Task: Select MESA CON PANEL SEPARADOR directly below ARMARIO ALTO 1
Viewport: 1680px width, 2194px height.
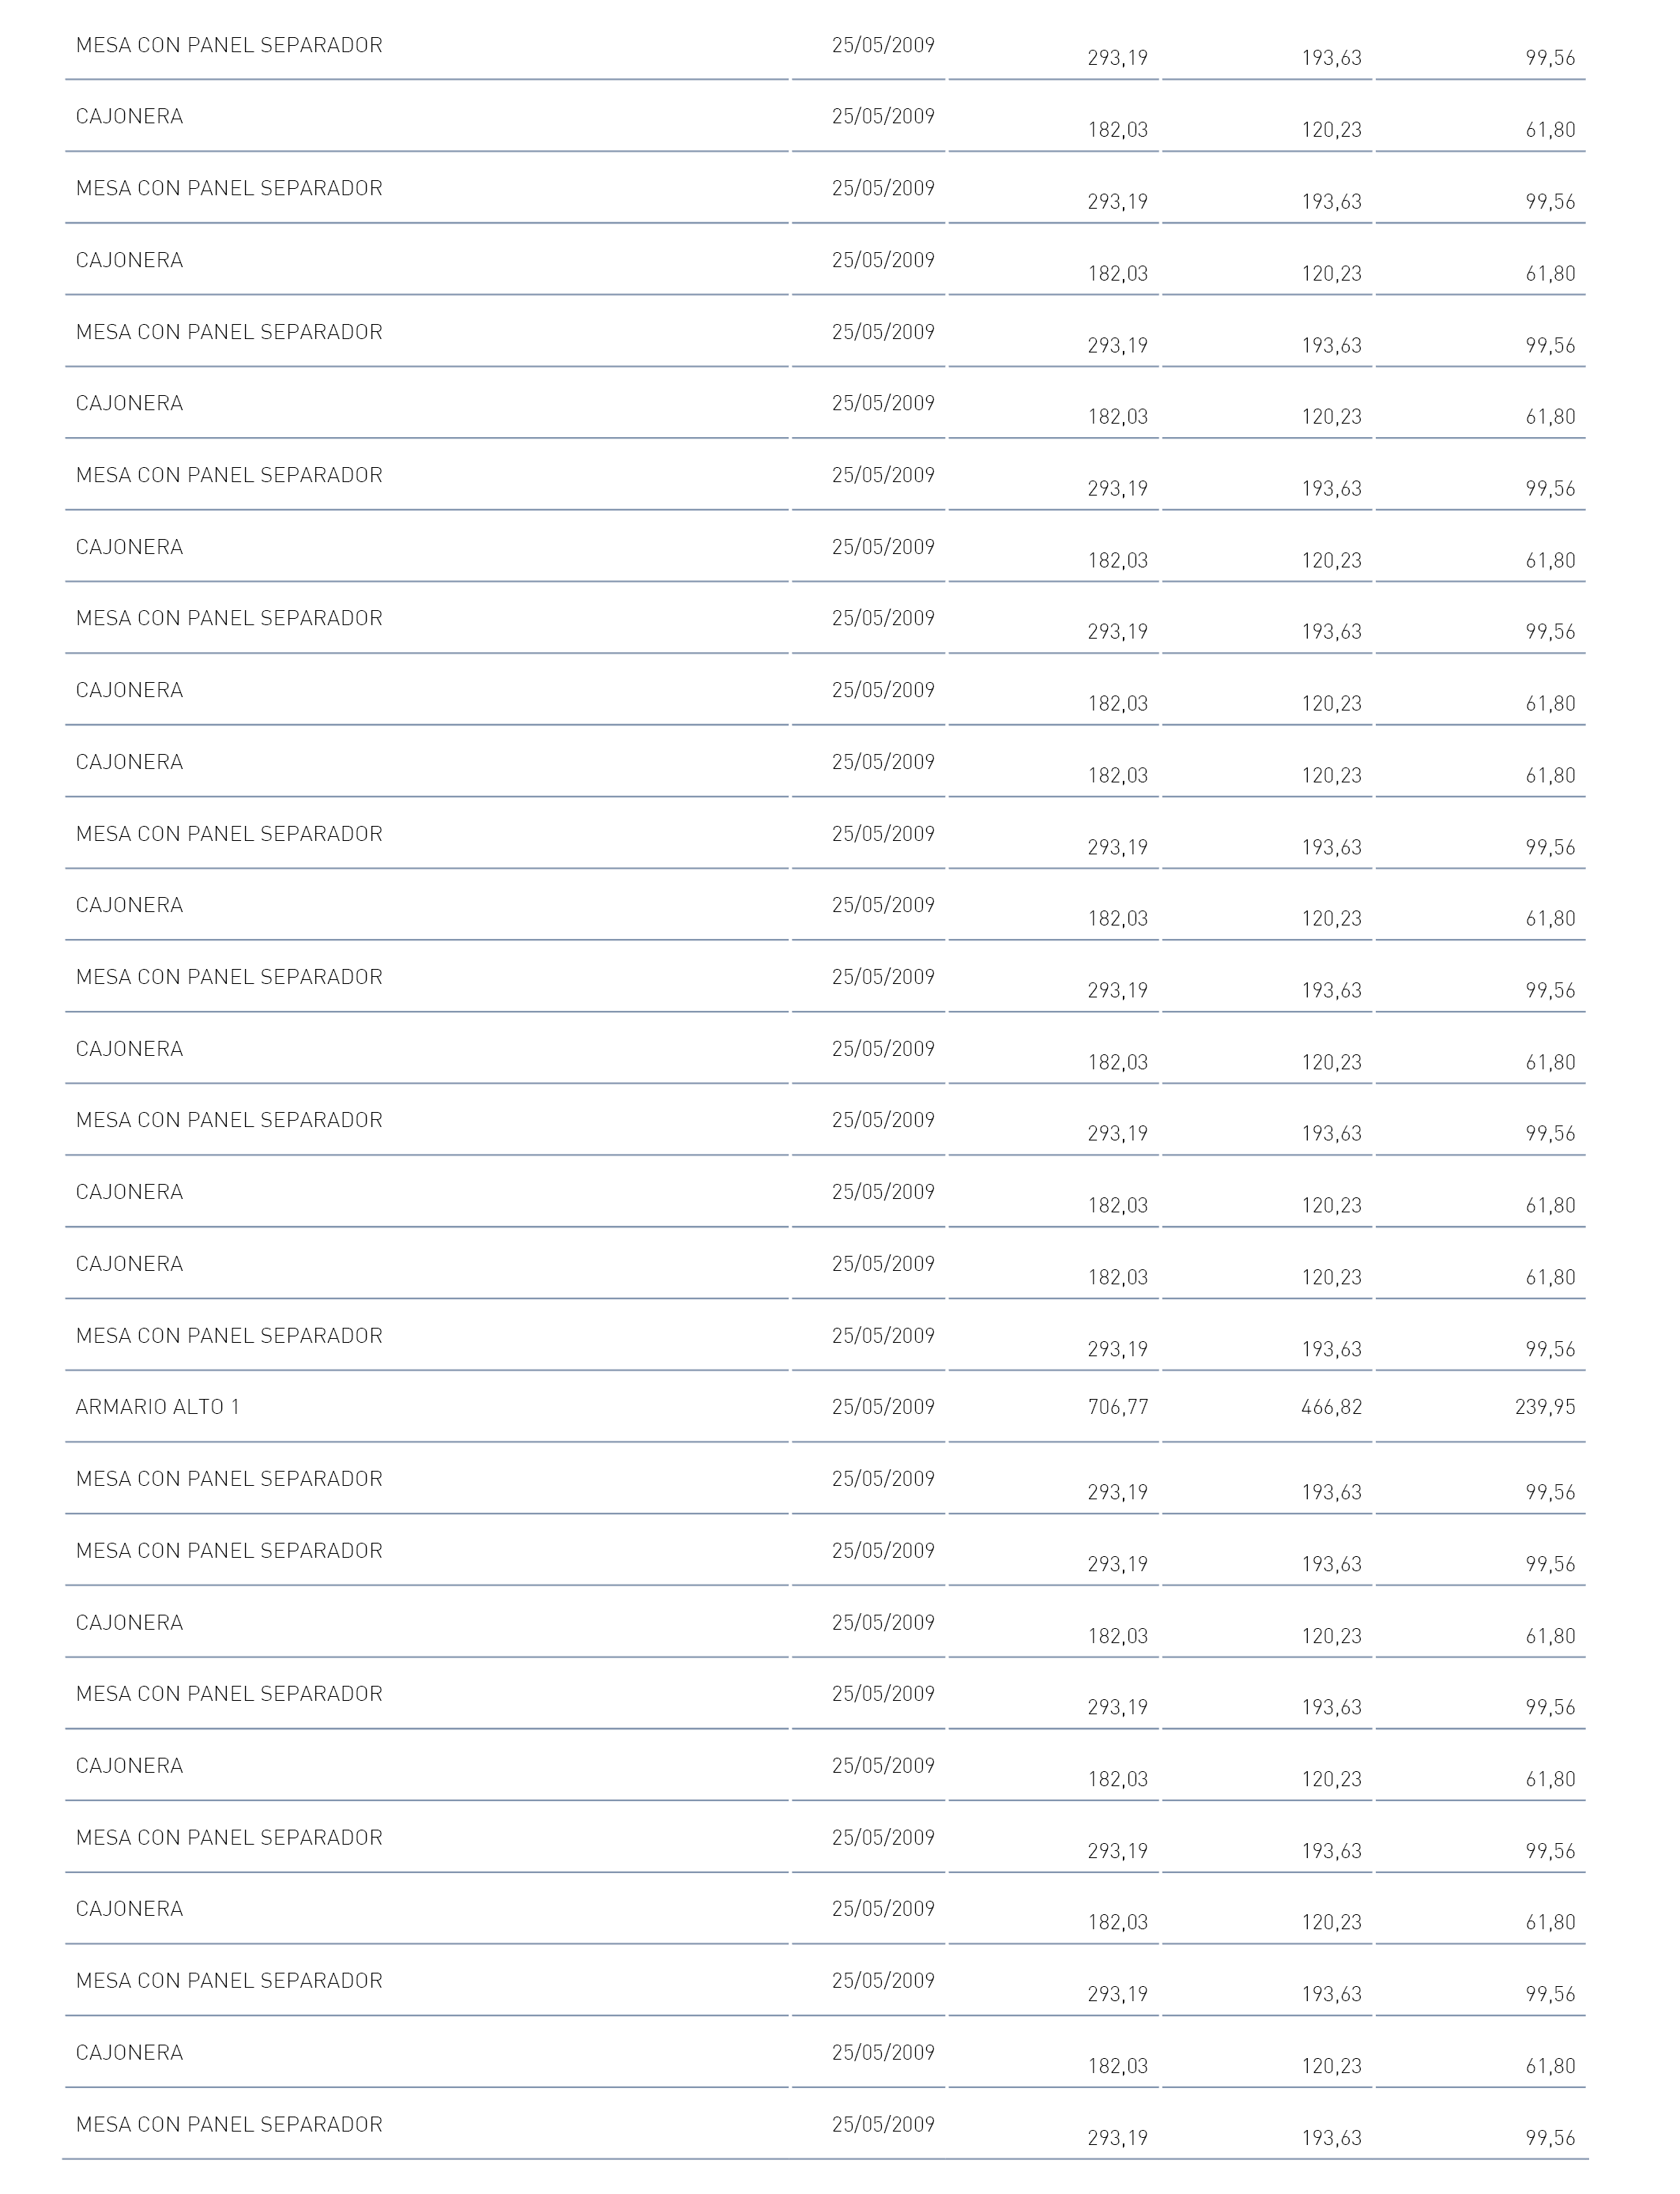Action: (229, 1478)
